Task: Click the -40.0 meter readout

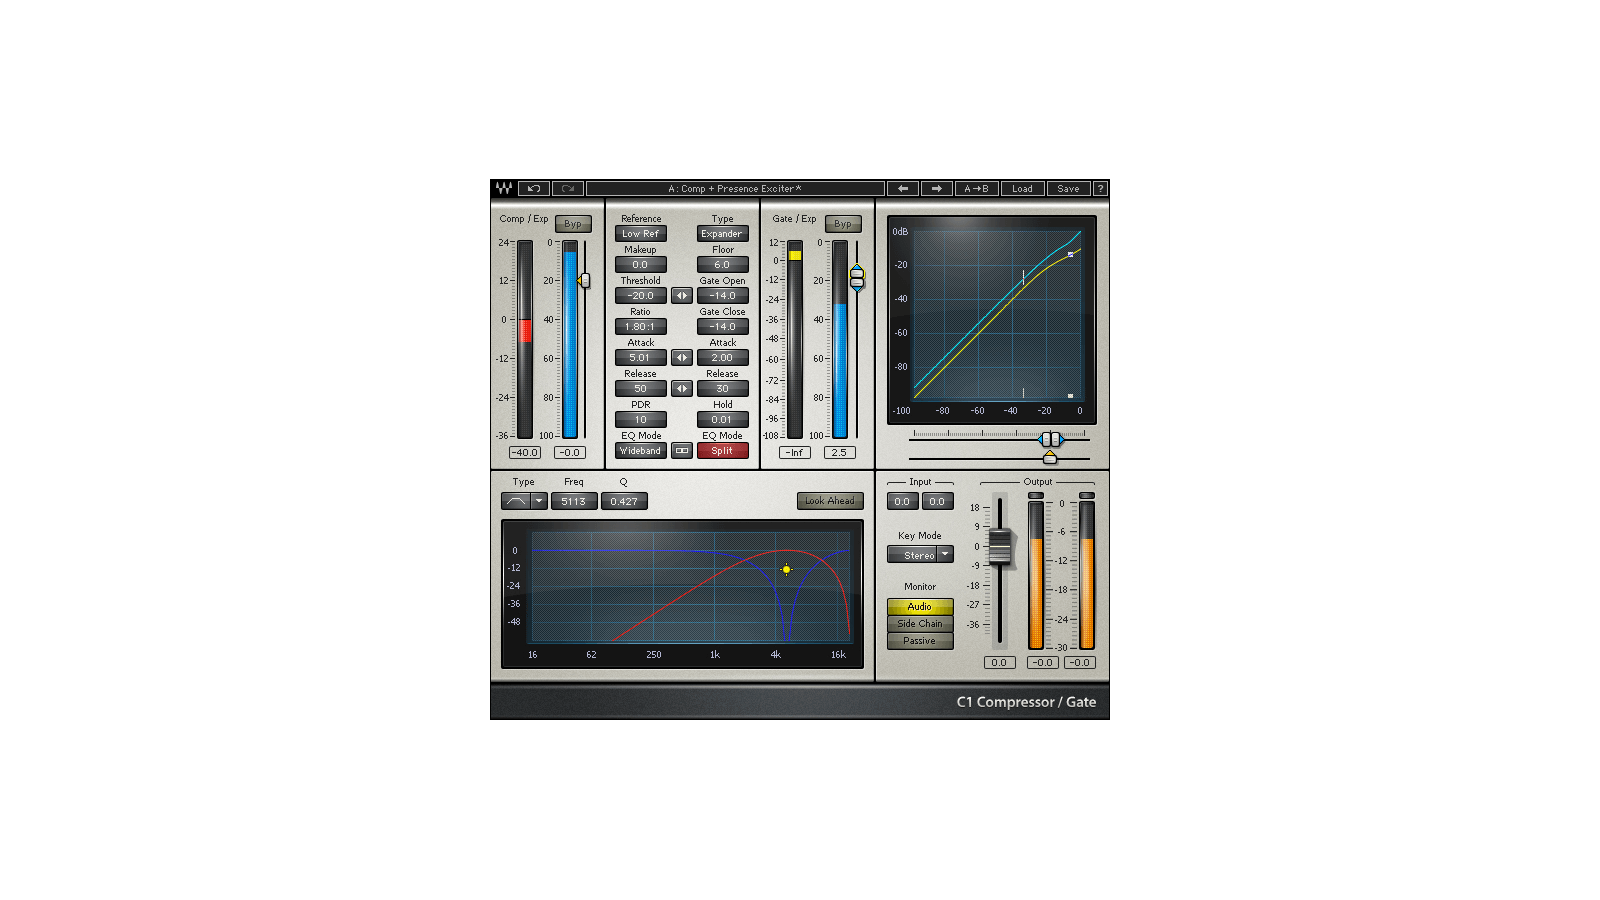Action: point(525,453)
